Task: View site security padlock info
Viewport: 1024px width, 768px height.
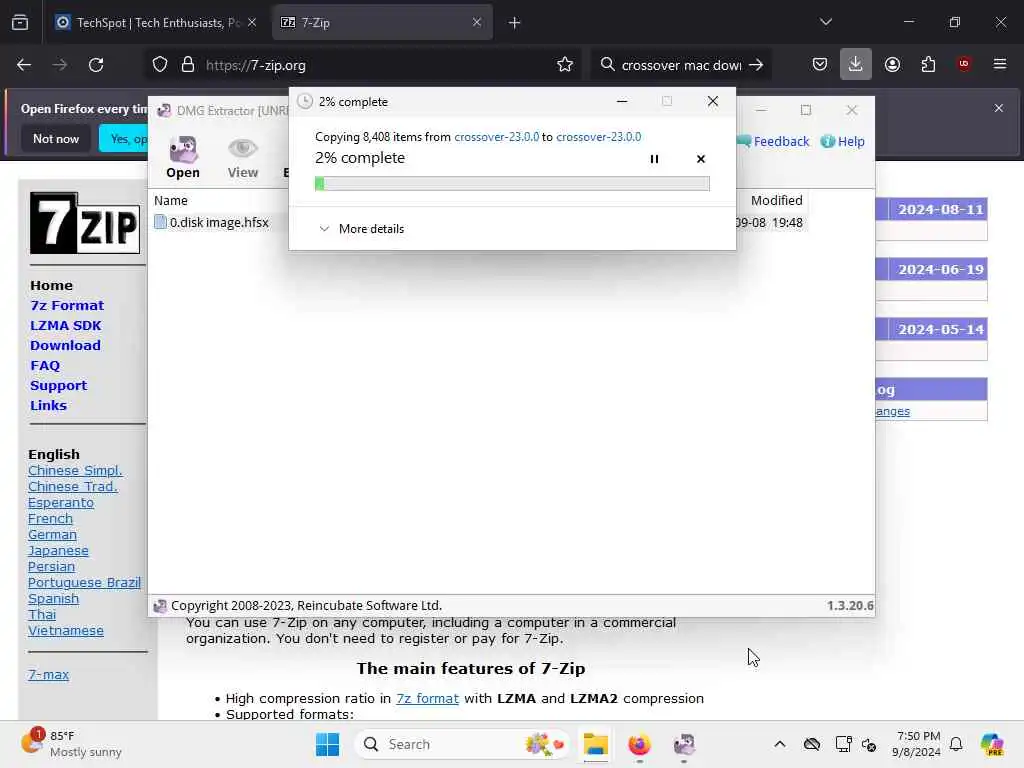Action: click(x=188, y=65)
